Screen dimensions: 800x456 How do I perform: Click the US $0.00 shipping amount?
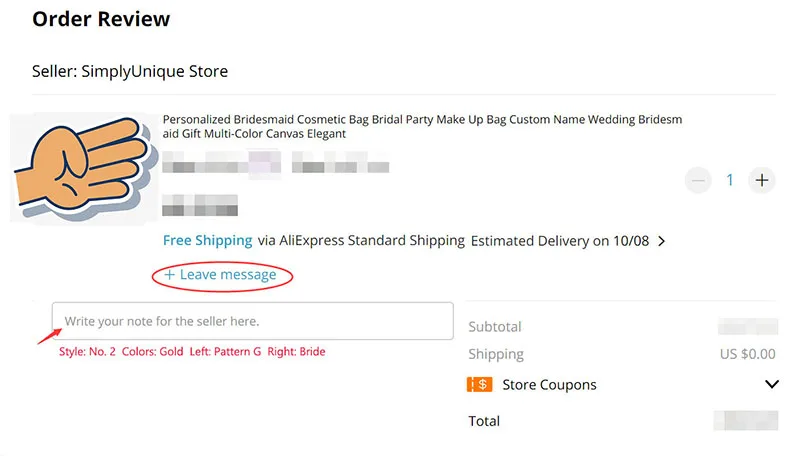coord(747,354)
